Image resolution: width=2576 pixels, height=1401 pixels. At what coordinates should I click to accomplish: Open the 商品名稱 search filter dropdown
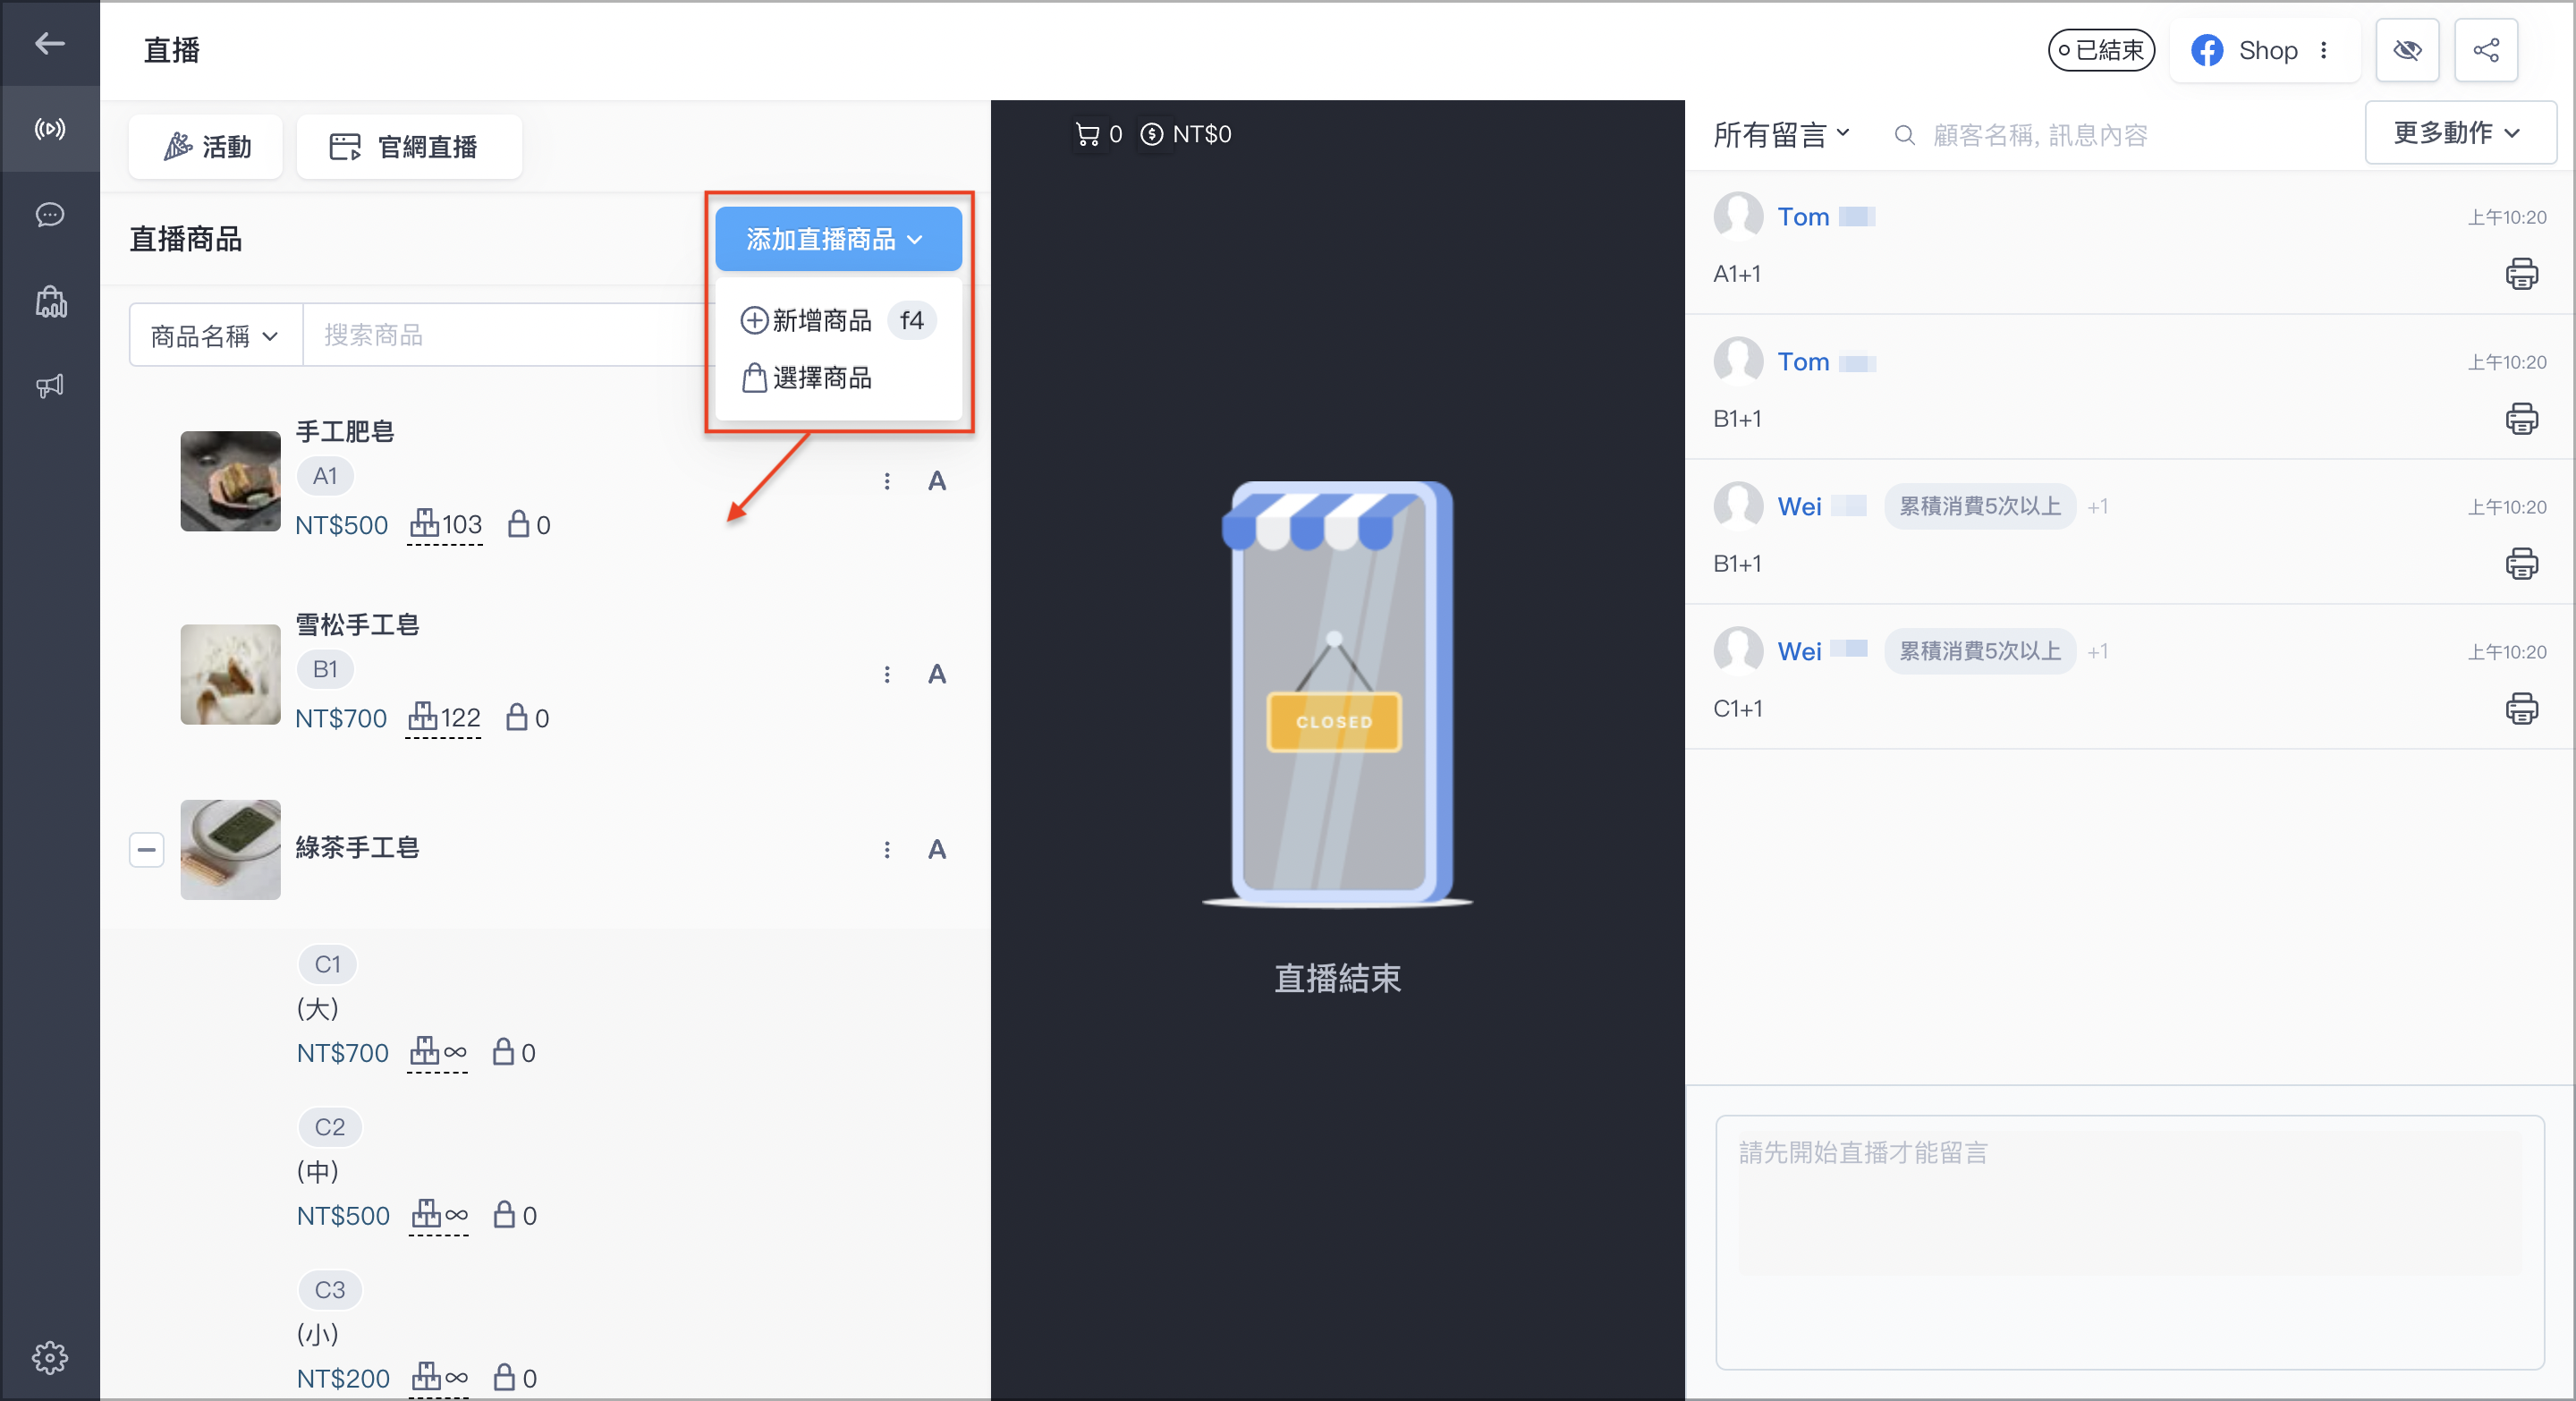click(215, 336)
